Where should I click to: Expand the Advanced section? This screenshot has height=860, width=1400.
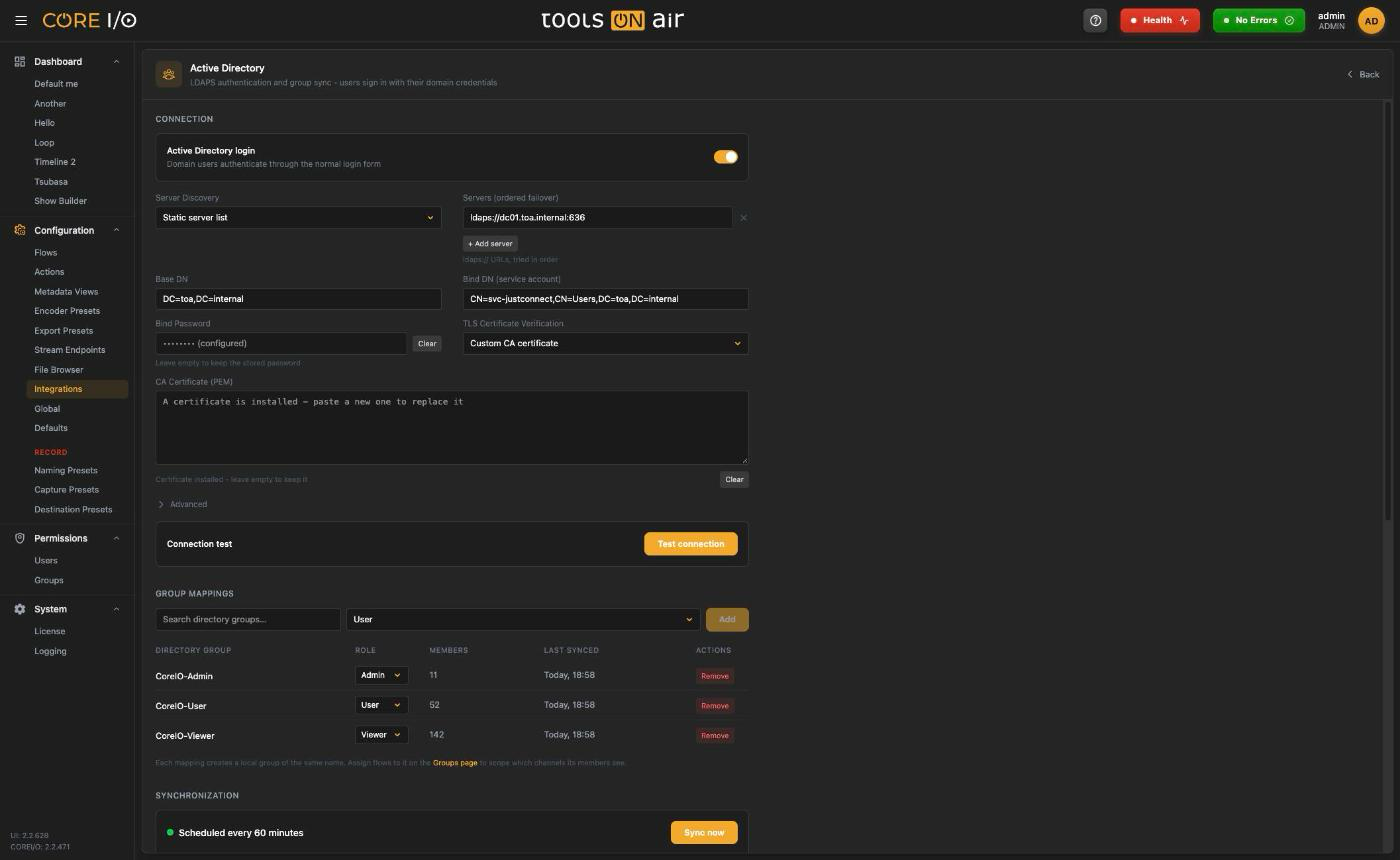[x=183, y=504]
